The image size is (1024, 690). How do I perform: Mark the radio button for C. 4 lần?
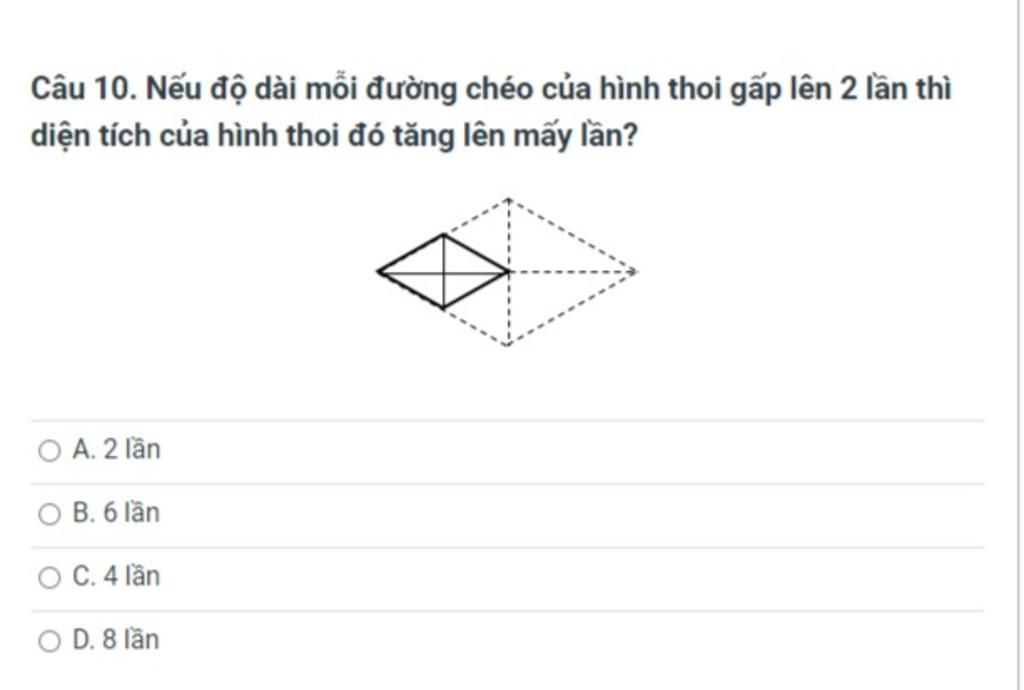coord(50,577)
